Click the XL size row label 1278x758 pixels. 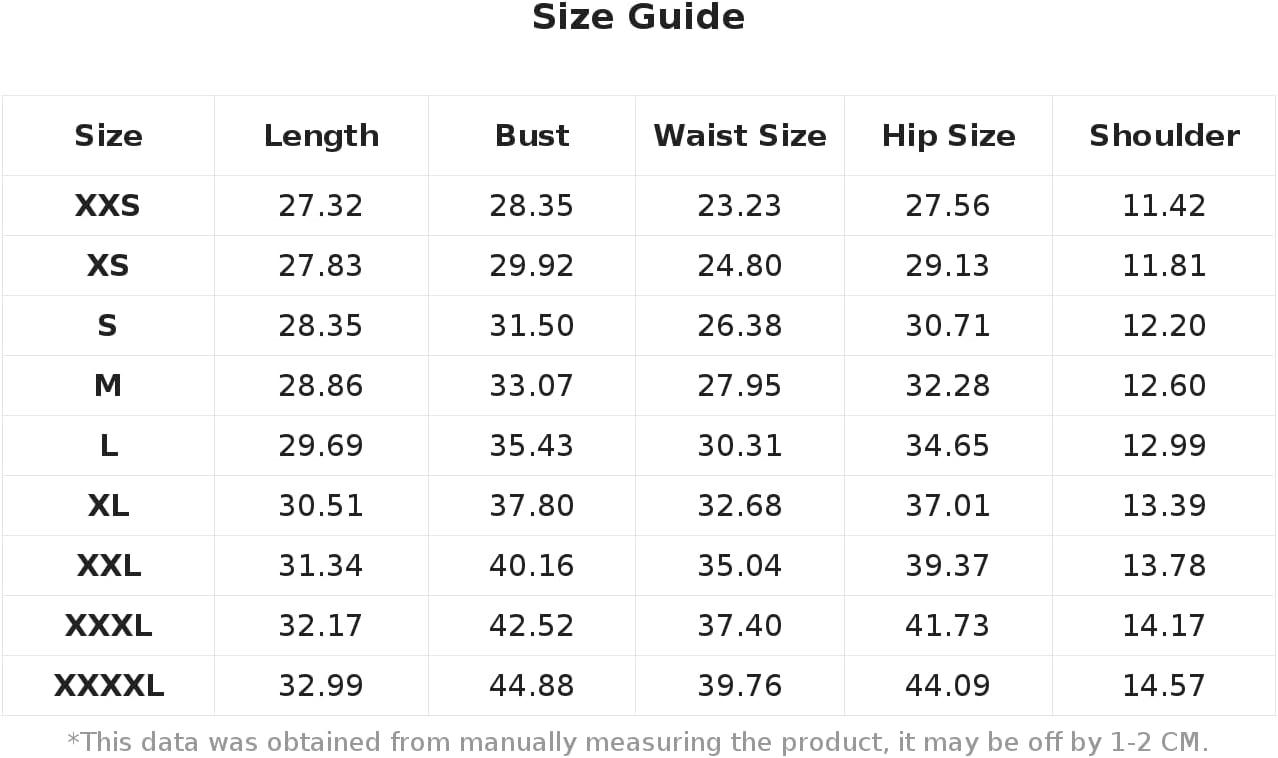(108, 506)
